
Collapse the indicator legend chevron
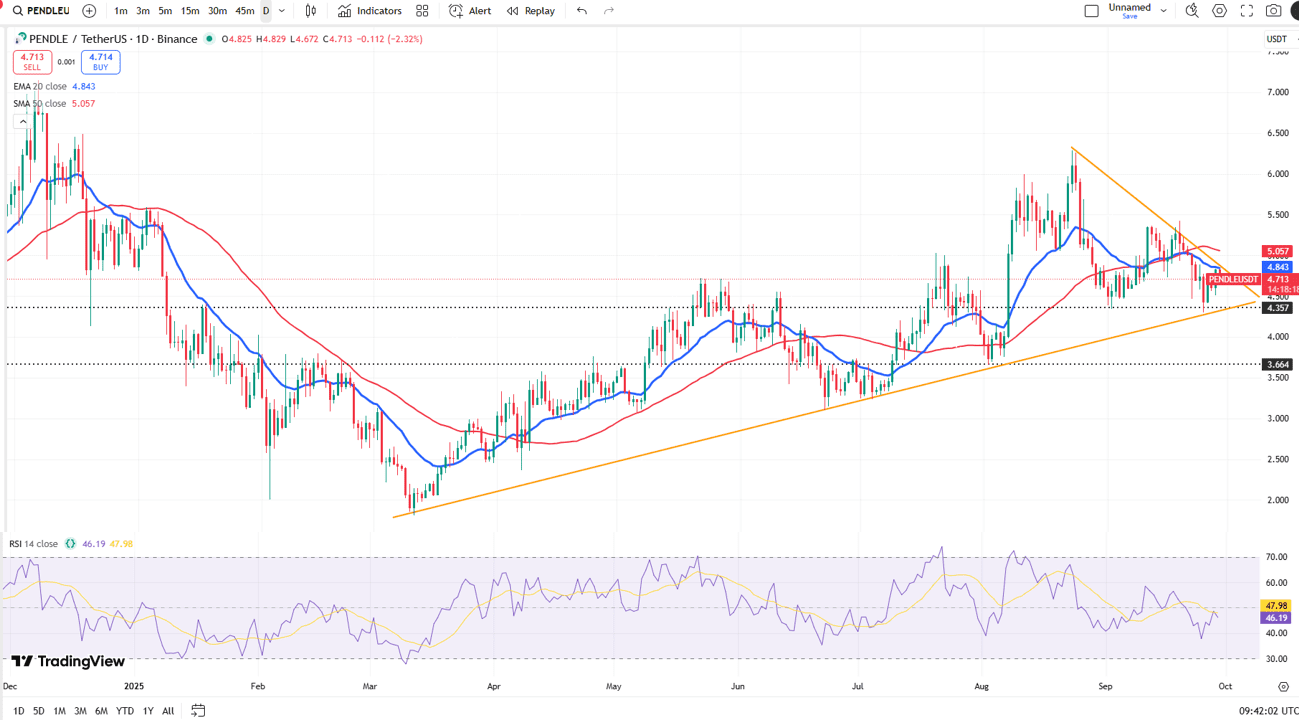(22, 121)
